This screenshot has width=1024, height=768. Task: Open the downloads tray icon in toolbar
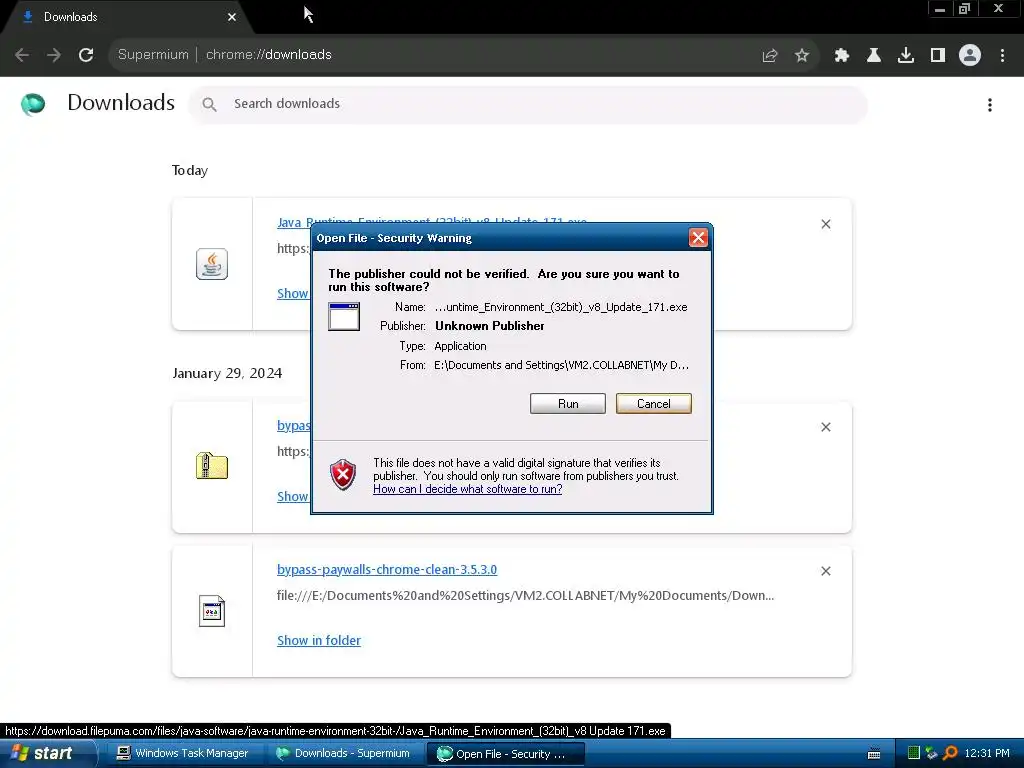click(906, 56)
